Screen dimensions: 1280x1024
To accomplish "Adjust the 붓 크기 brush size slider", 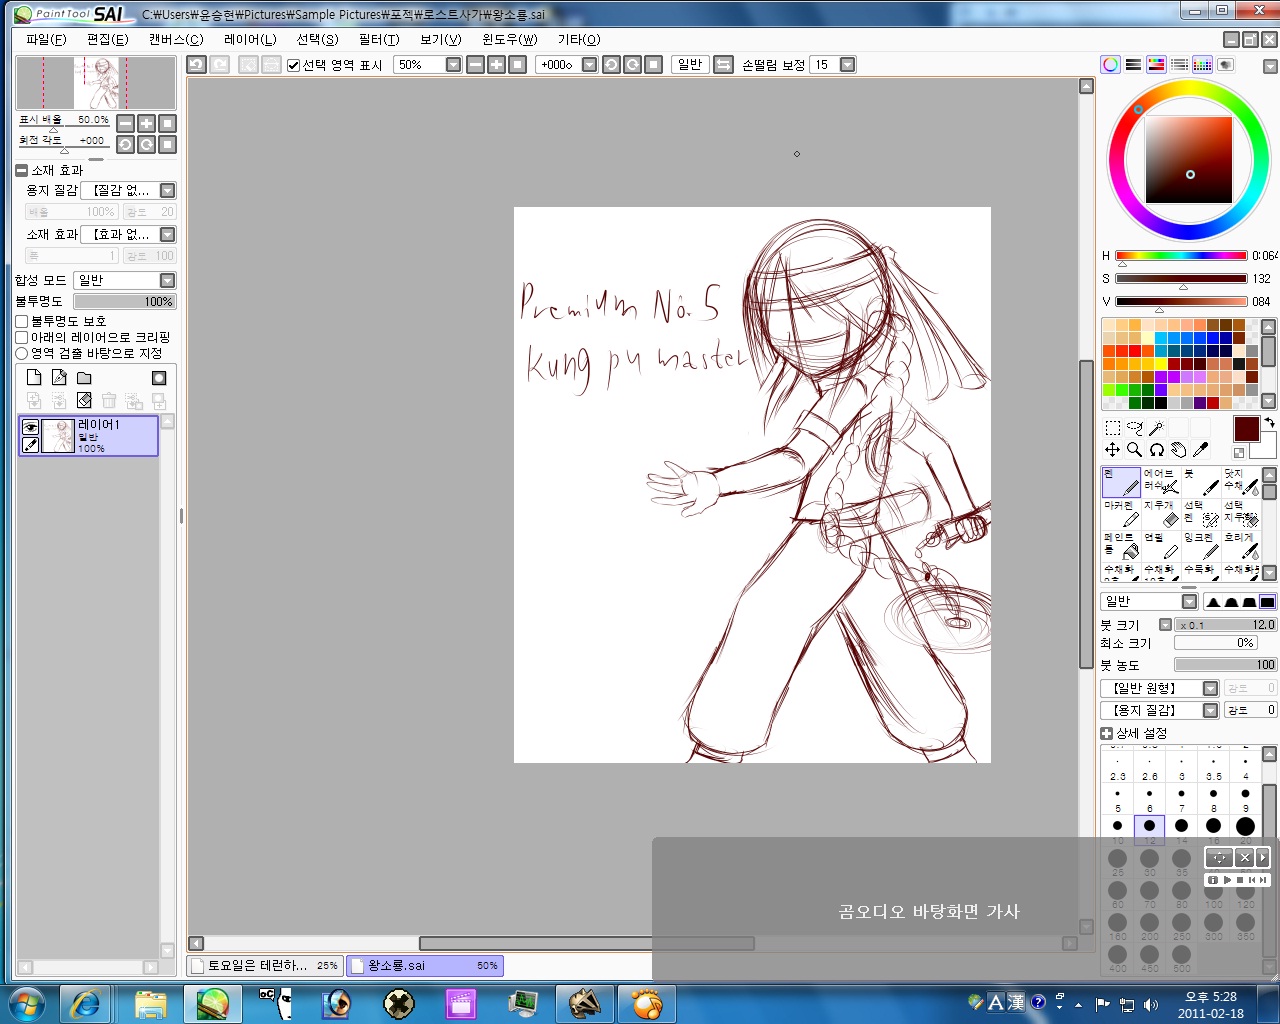I will pyautogui.click(x=1226, y=624).
